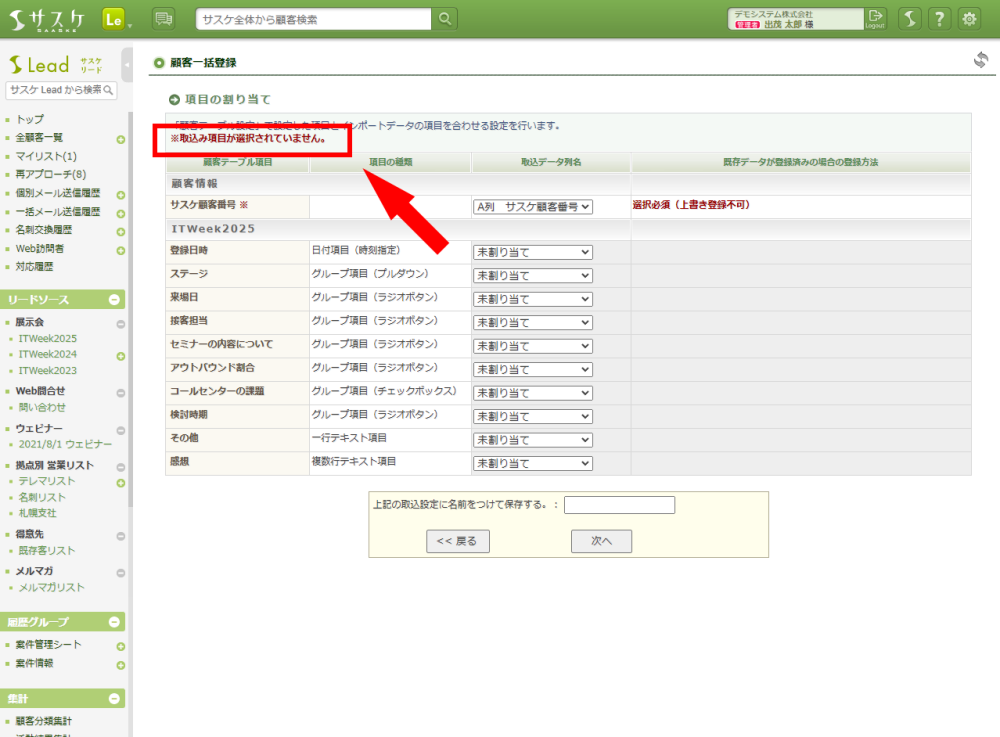
Task: Open the settings gear icon
Action: tap(969, 18)
